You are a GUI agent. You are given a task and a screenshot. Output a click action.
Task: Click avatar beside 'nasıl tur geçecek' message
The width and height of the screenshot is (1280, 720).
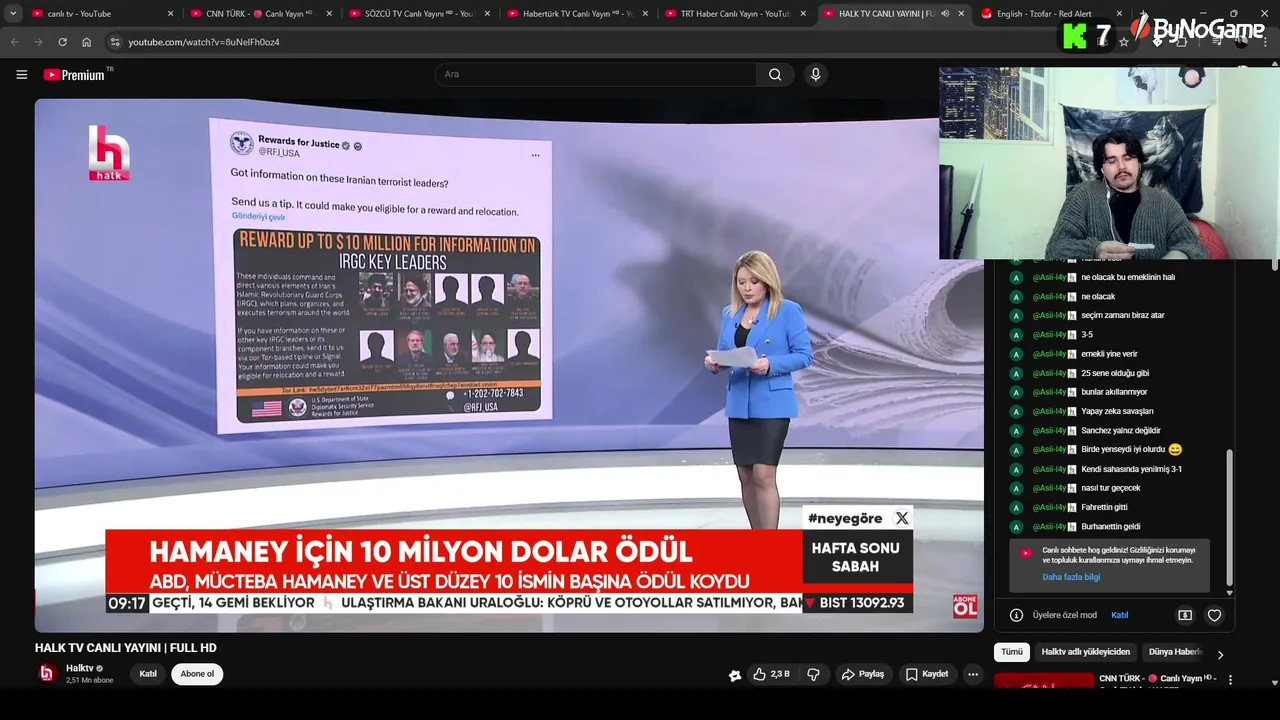tap(1016, 488)
